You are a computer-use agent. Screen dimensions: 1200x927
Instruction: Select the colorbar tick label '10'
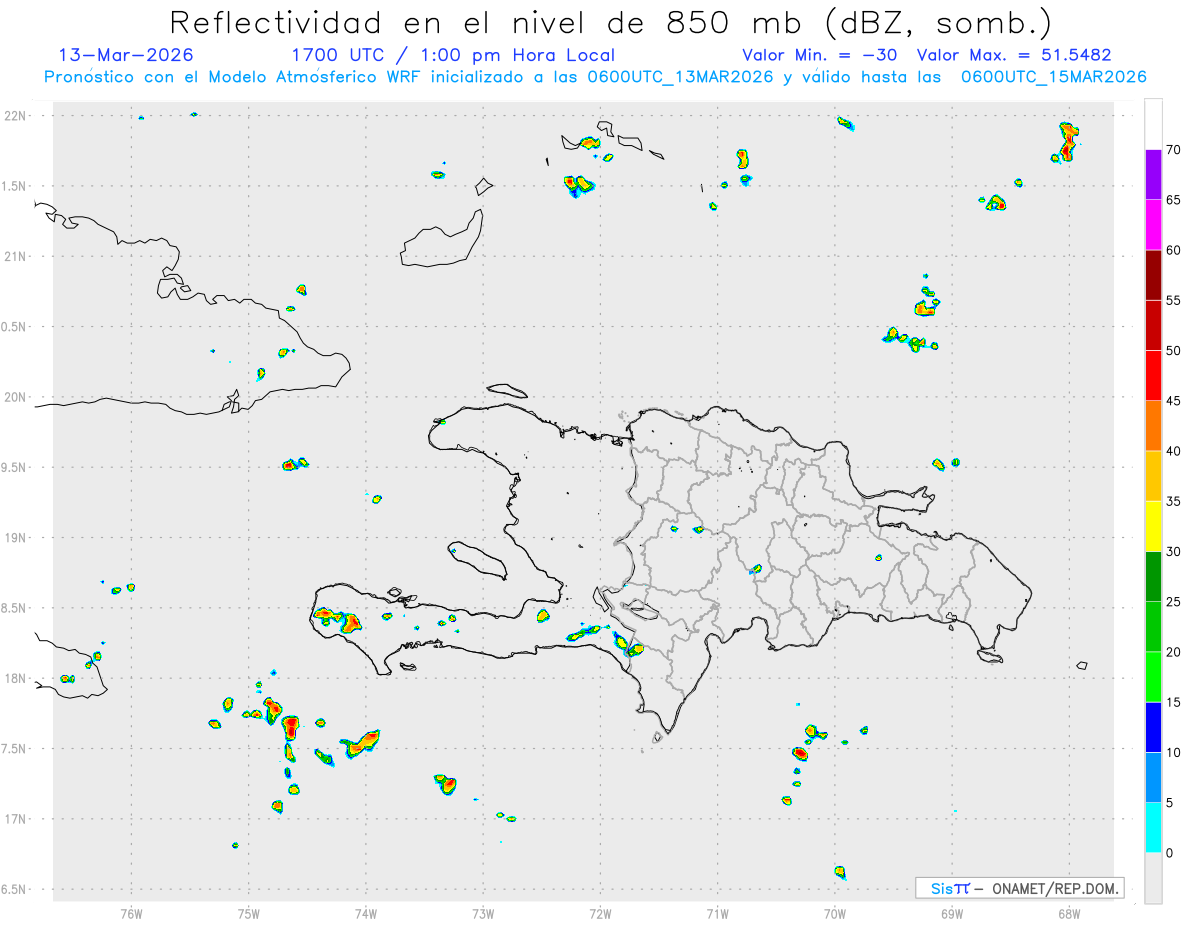[x=1174, y=752]
